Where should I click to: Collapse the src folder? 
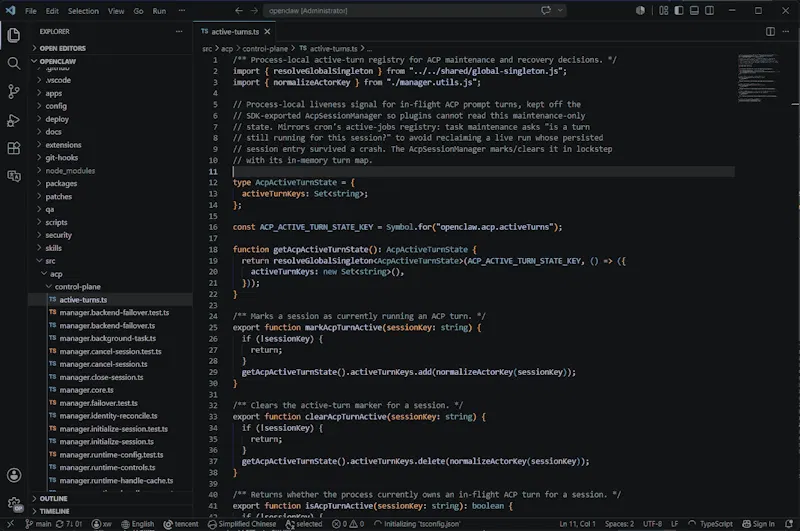[x=110, y=261]
